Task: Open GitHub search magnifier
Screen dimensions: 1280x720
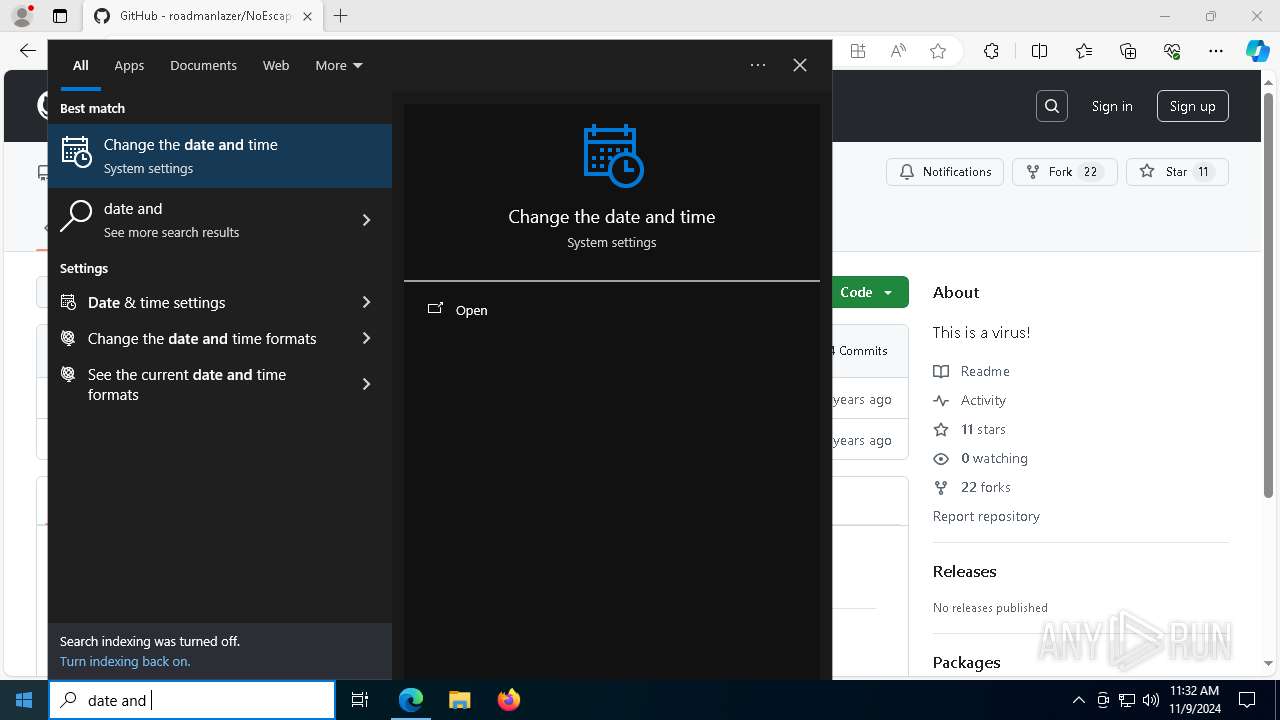Action: click(1052, 106)
